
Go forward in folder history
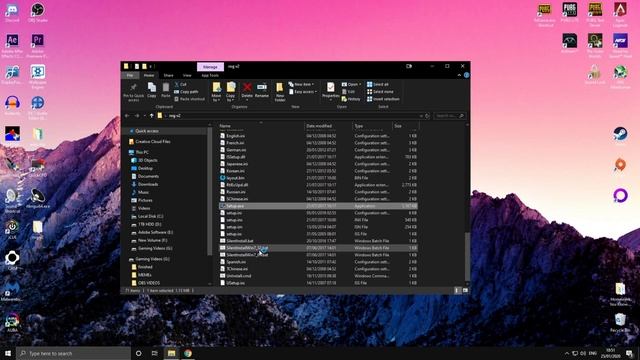[137, 116]
